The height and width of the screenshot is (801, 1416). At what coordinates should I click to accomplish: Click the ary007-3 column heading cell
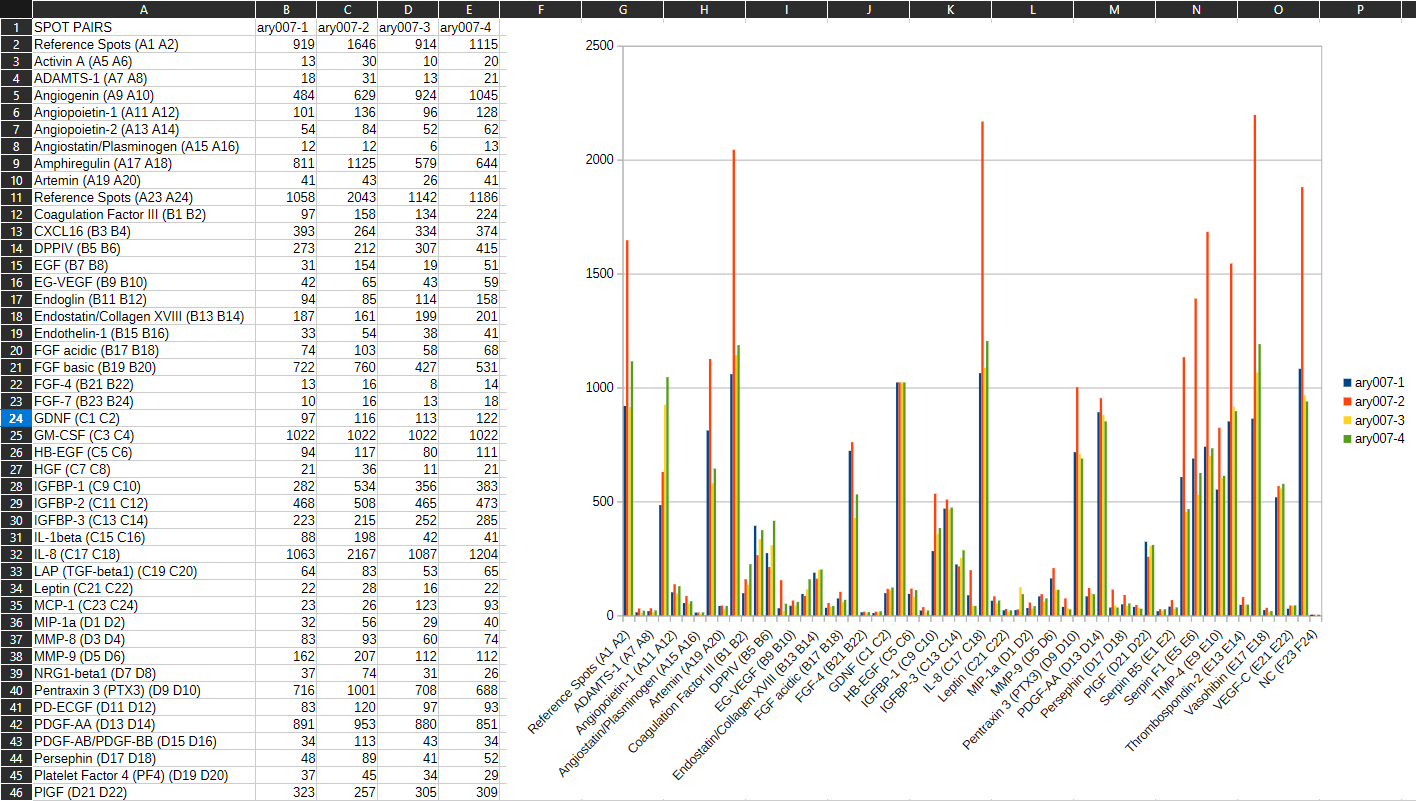[x=408, y=27]
